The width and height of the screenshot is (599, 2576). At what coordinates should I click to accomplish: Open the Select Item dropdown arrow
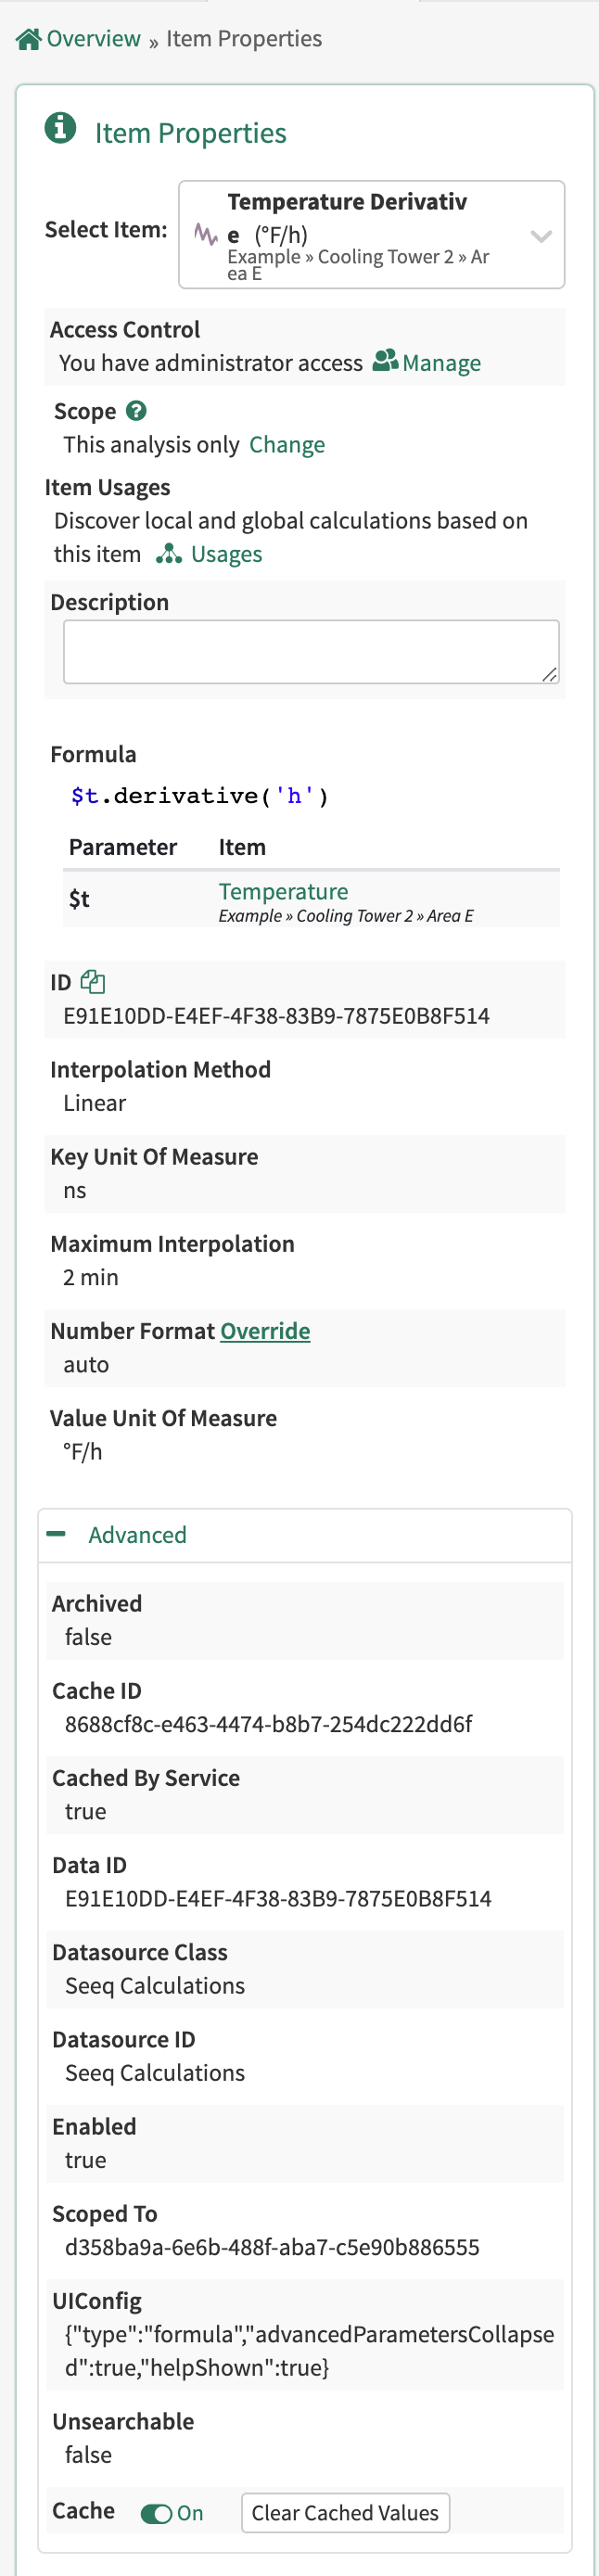coord(541,237)
